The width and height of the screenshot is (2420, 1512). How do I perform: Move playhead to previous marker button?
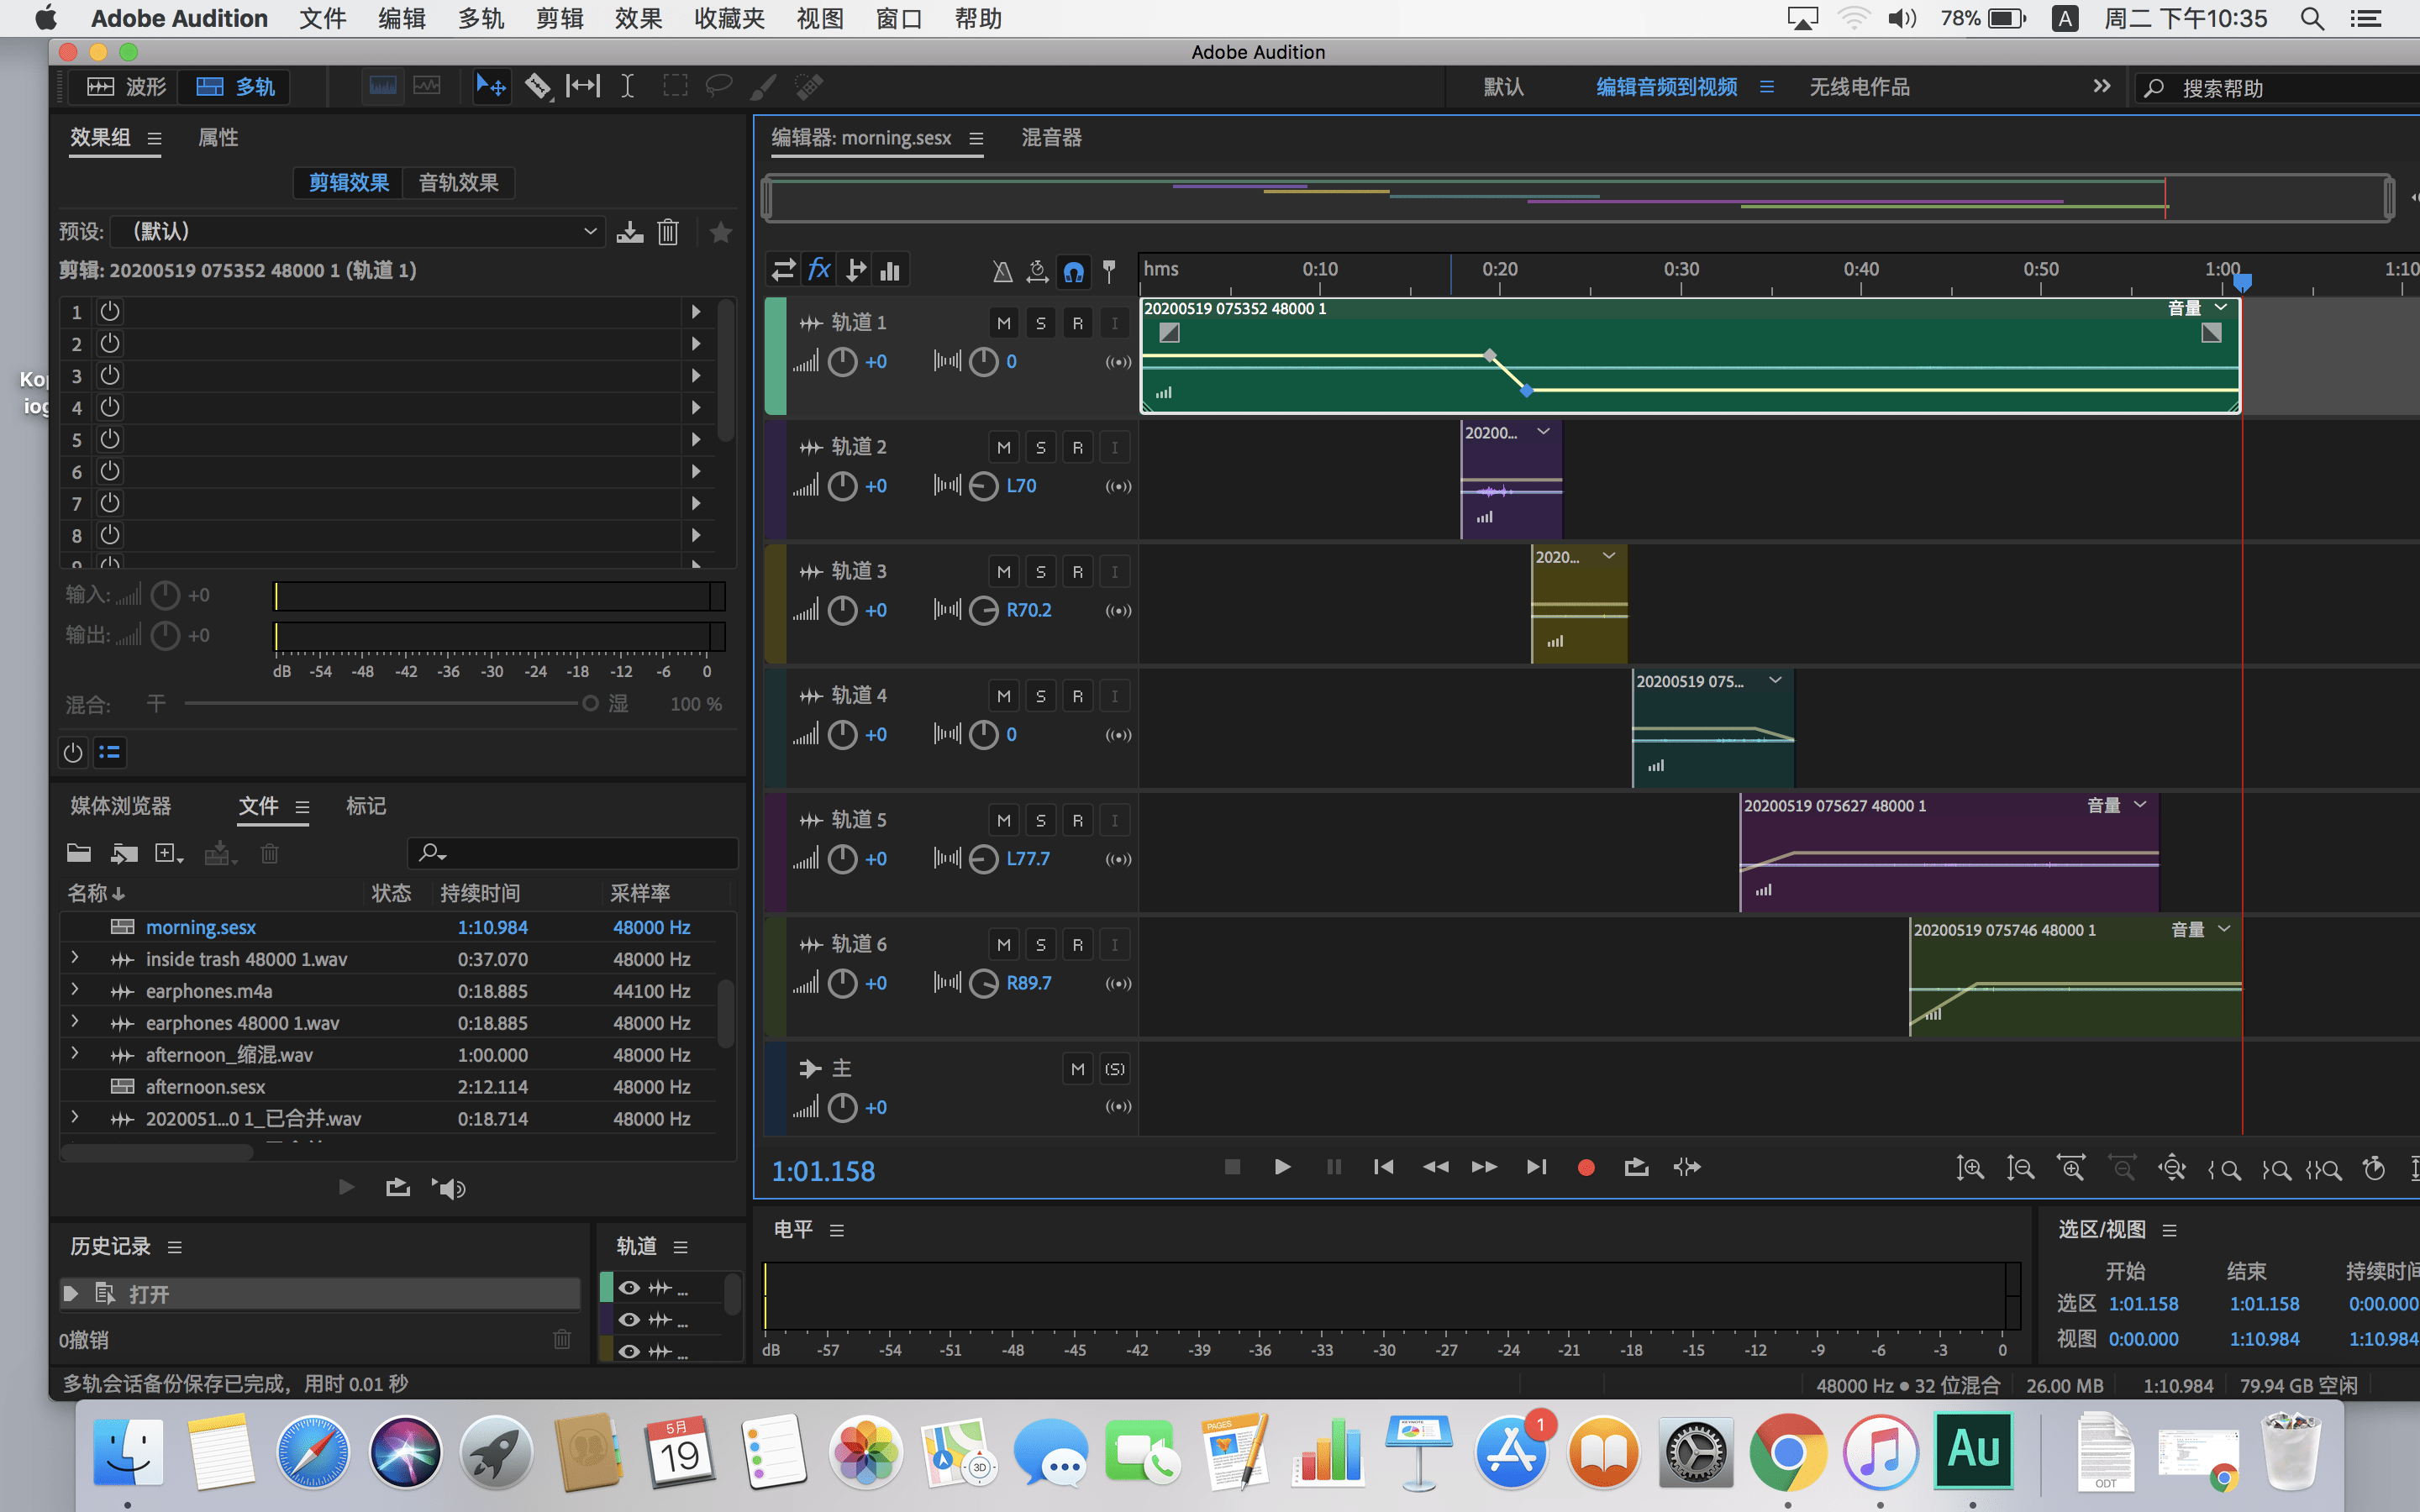click(1384, 1167)
